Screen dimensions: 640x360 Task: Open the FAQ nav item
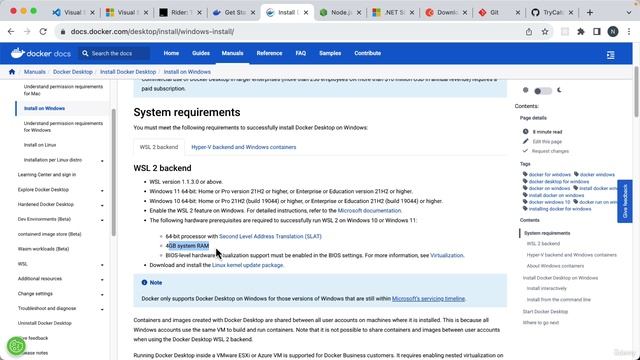(300, 53)
